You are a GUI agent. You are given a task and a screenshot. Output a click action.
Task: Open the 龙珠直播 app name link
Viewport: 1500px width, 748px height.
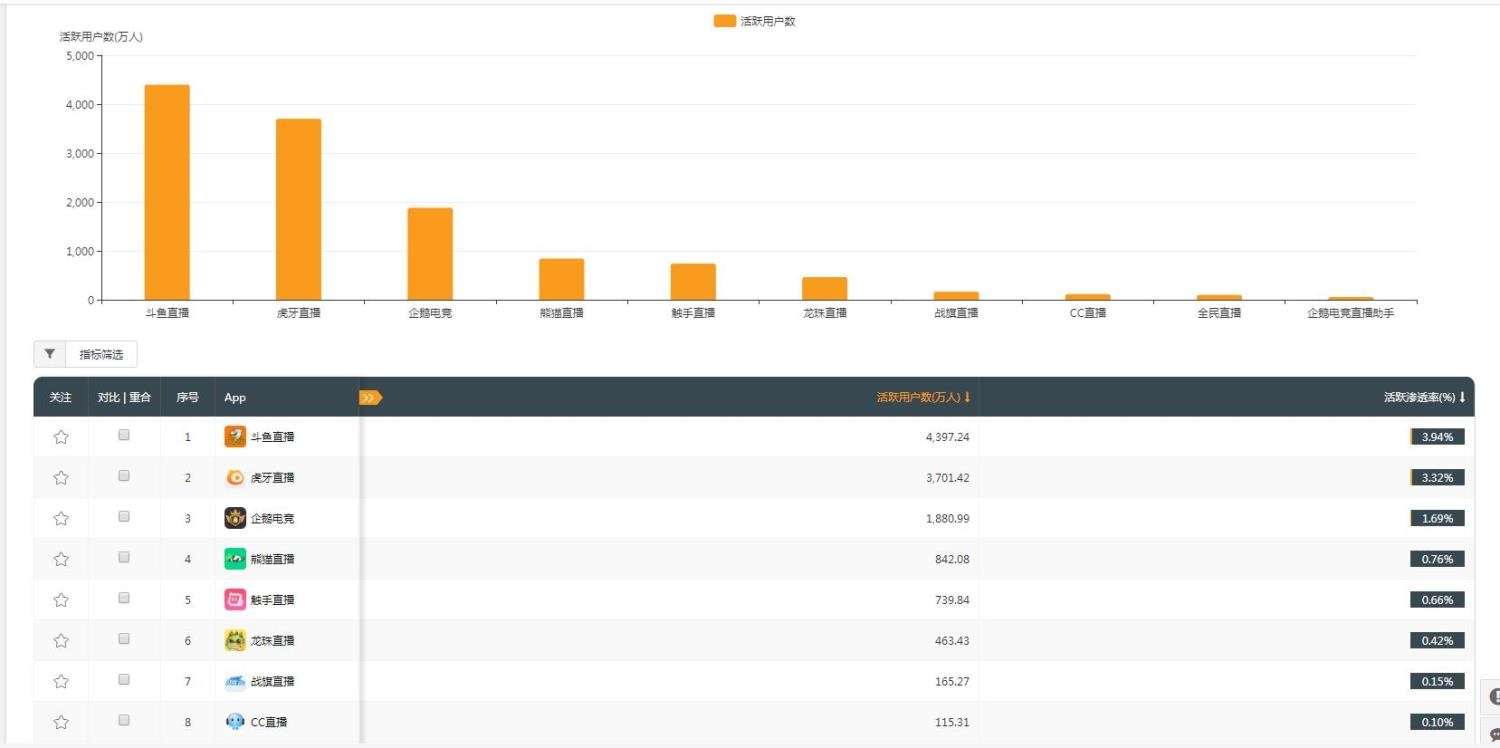pyautogui.click(x=272, y=641)
